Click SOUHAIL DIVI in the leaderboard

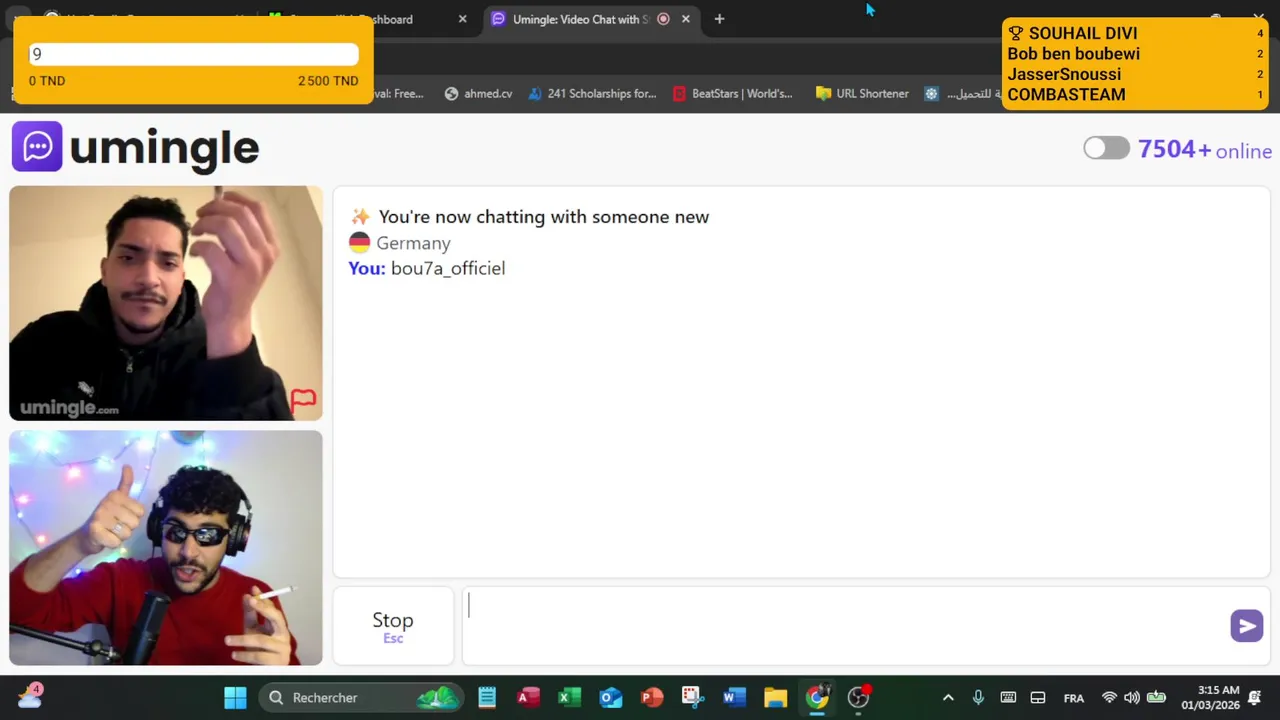tap(1083, 33)
